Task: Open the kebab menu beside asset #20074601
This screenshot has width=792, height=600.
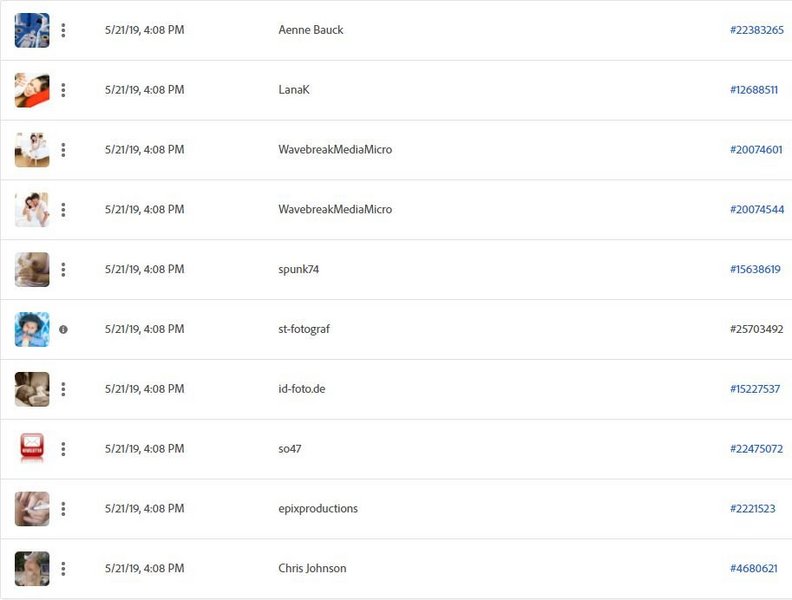Action: (x=63, y=150)
